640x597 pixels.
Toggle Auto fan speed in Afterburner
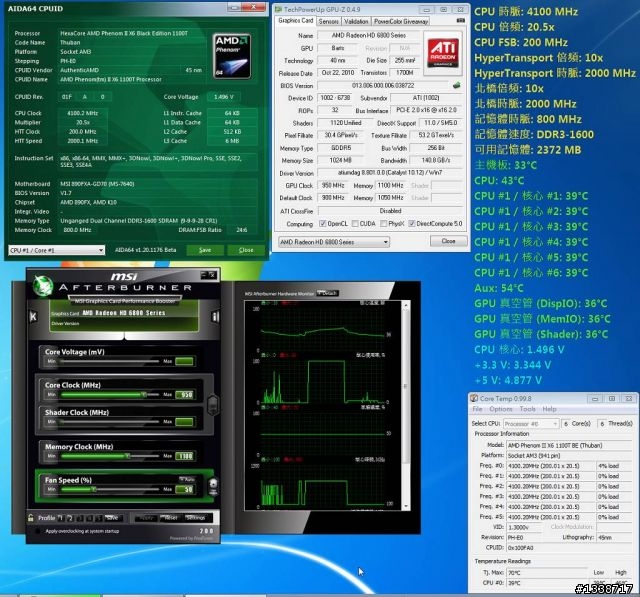click(x=187, y=479)
